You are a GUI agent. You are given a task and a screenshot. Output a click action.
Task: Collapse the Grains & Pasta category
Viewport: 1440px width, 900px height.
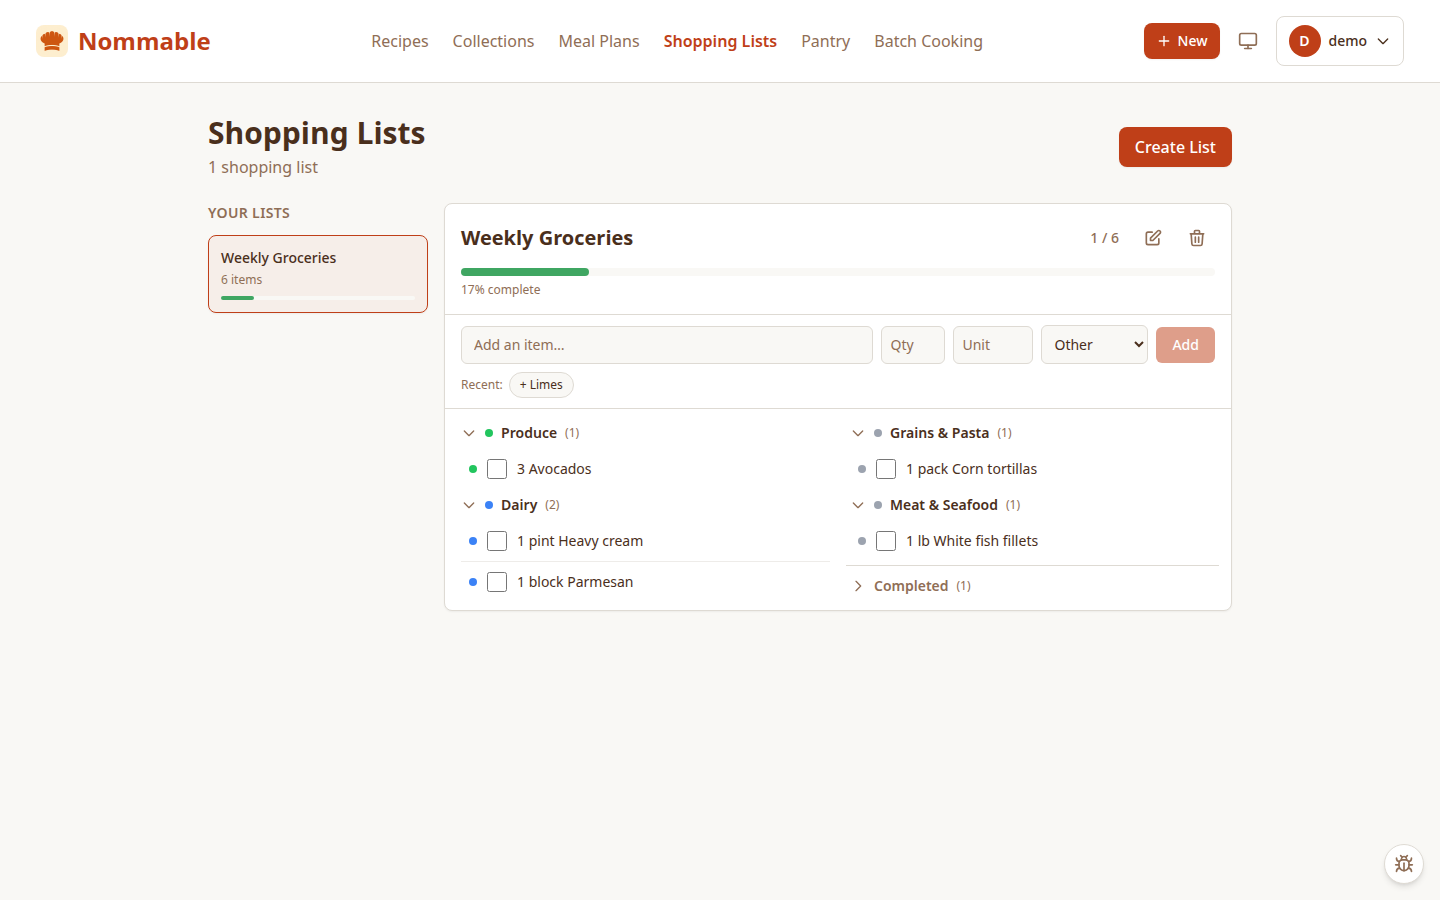click(858, 433)
